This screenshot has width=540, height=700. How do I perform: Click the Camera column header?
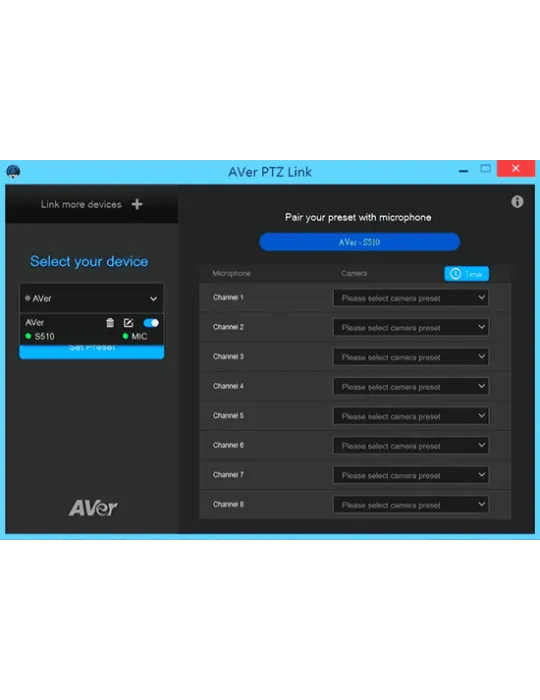click(354, 273)
